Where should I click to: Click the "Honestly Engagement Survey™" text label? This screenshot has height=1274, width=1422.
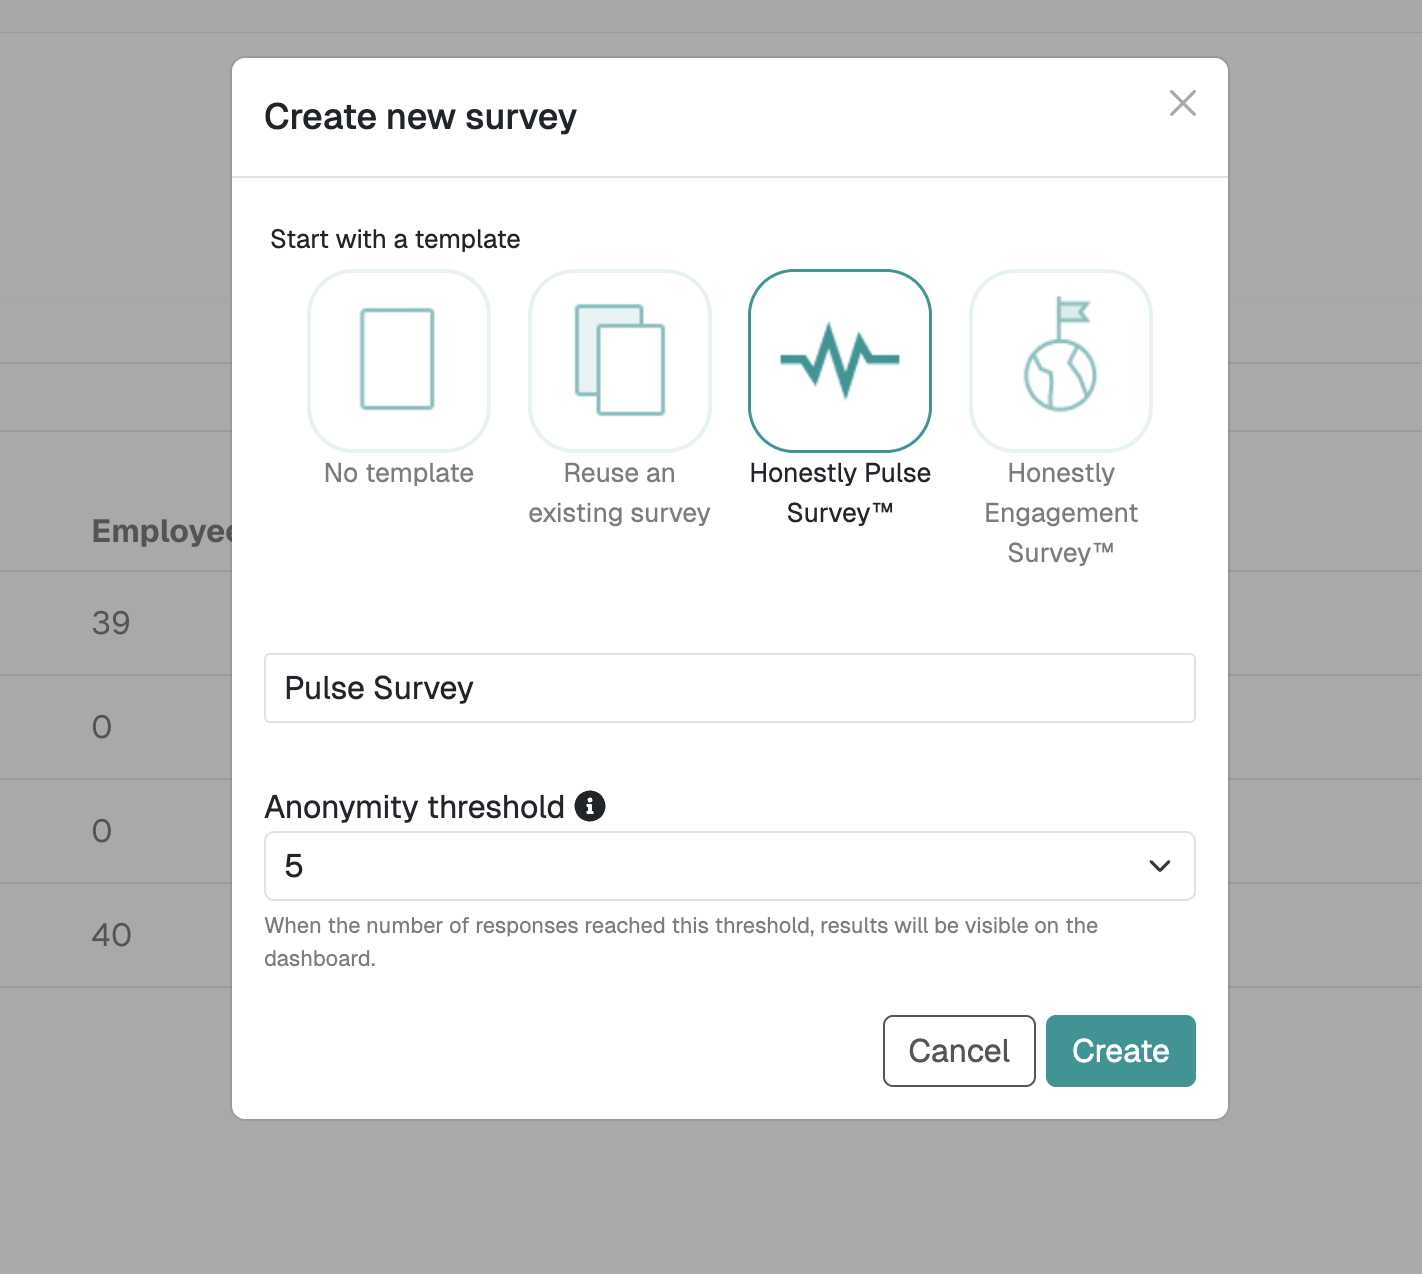(x=1060, y=513)
